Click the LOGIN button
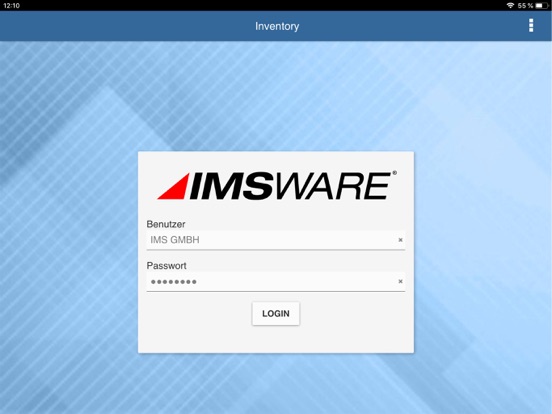Viewport: 552px width, 414px height. [276, 313]
